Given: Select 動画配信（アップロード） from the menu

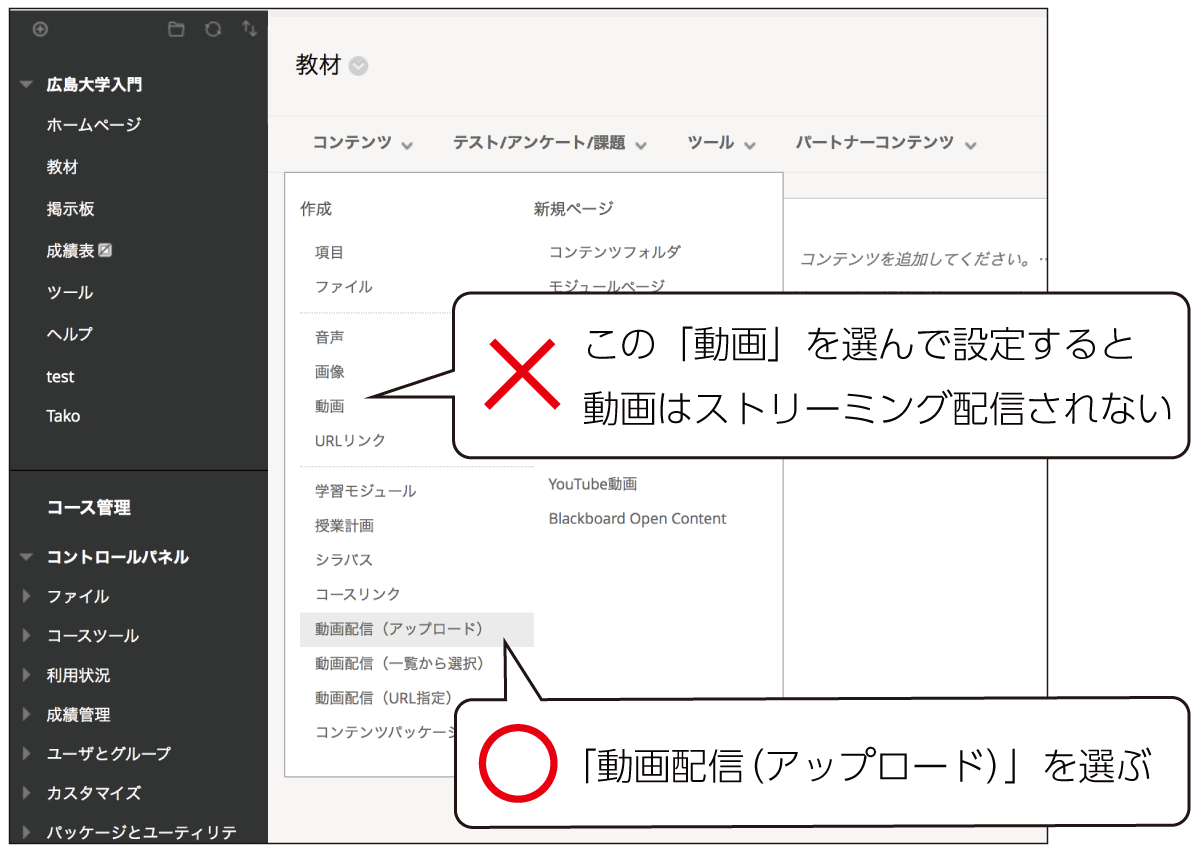Looking at the screenshot, I should pyautogui.click(x=399, y=629).
